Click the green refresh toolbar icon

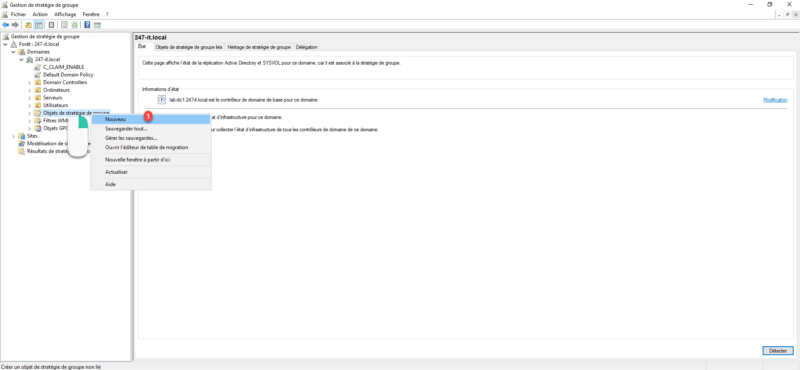74,24
